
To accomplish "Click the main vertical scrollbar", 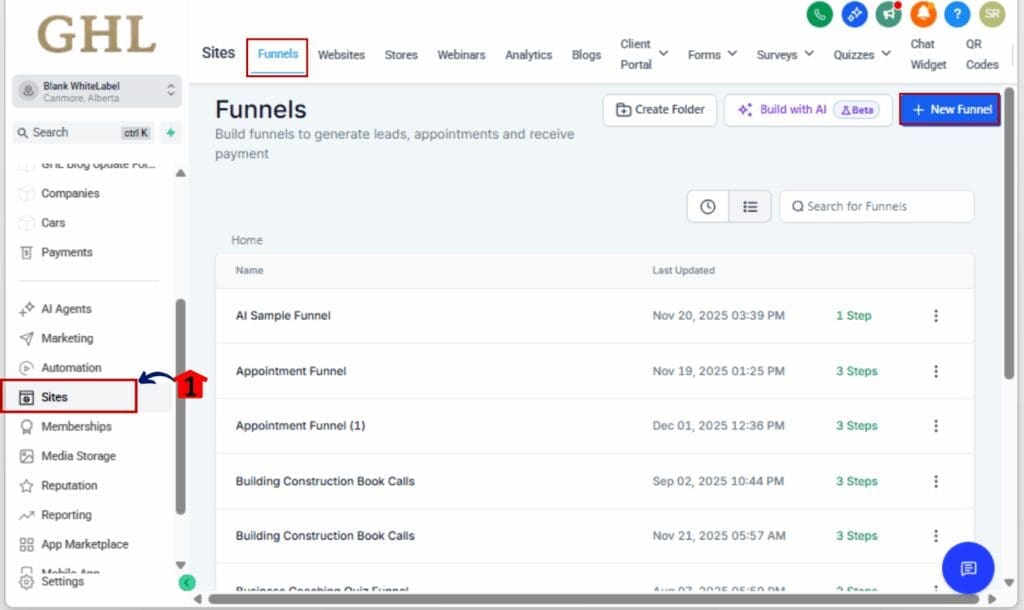I will point(1009,233).
